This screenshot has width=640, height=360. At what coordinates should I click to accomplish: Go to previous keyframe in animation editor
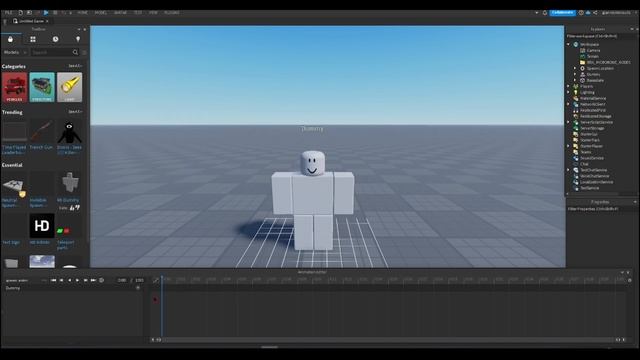click(62, 280)
